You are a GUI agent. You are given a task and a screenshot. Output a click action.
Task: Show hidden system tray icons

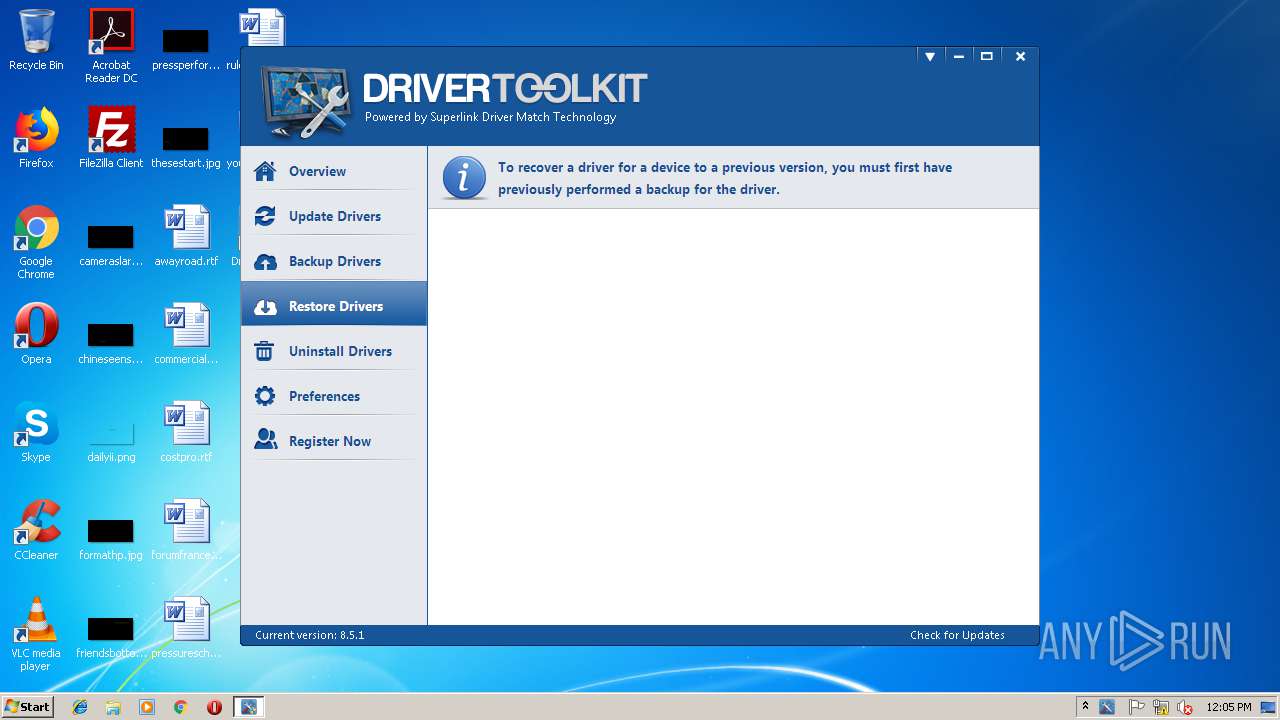tap(1085, 707)
